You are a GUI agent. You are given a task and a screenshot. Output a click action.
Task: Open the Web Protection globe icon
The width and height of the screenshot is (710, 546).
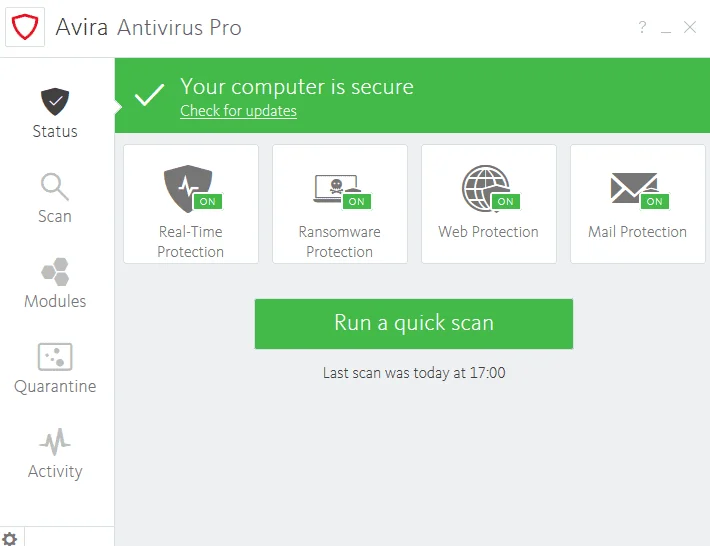(486, 188)
